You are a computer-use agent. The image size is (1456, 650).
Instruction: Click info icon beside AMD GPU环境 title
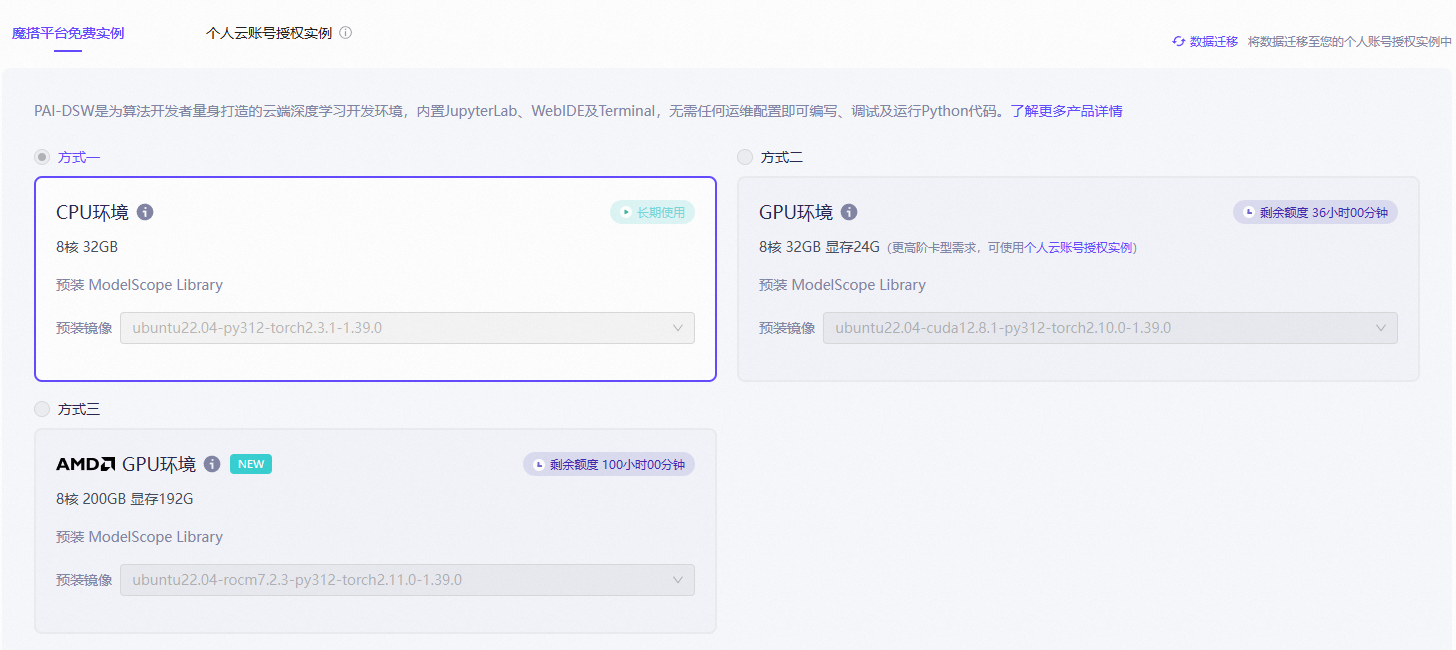212,464
